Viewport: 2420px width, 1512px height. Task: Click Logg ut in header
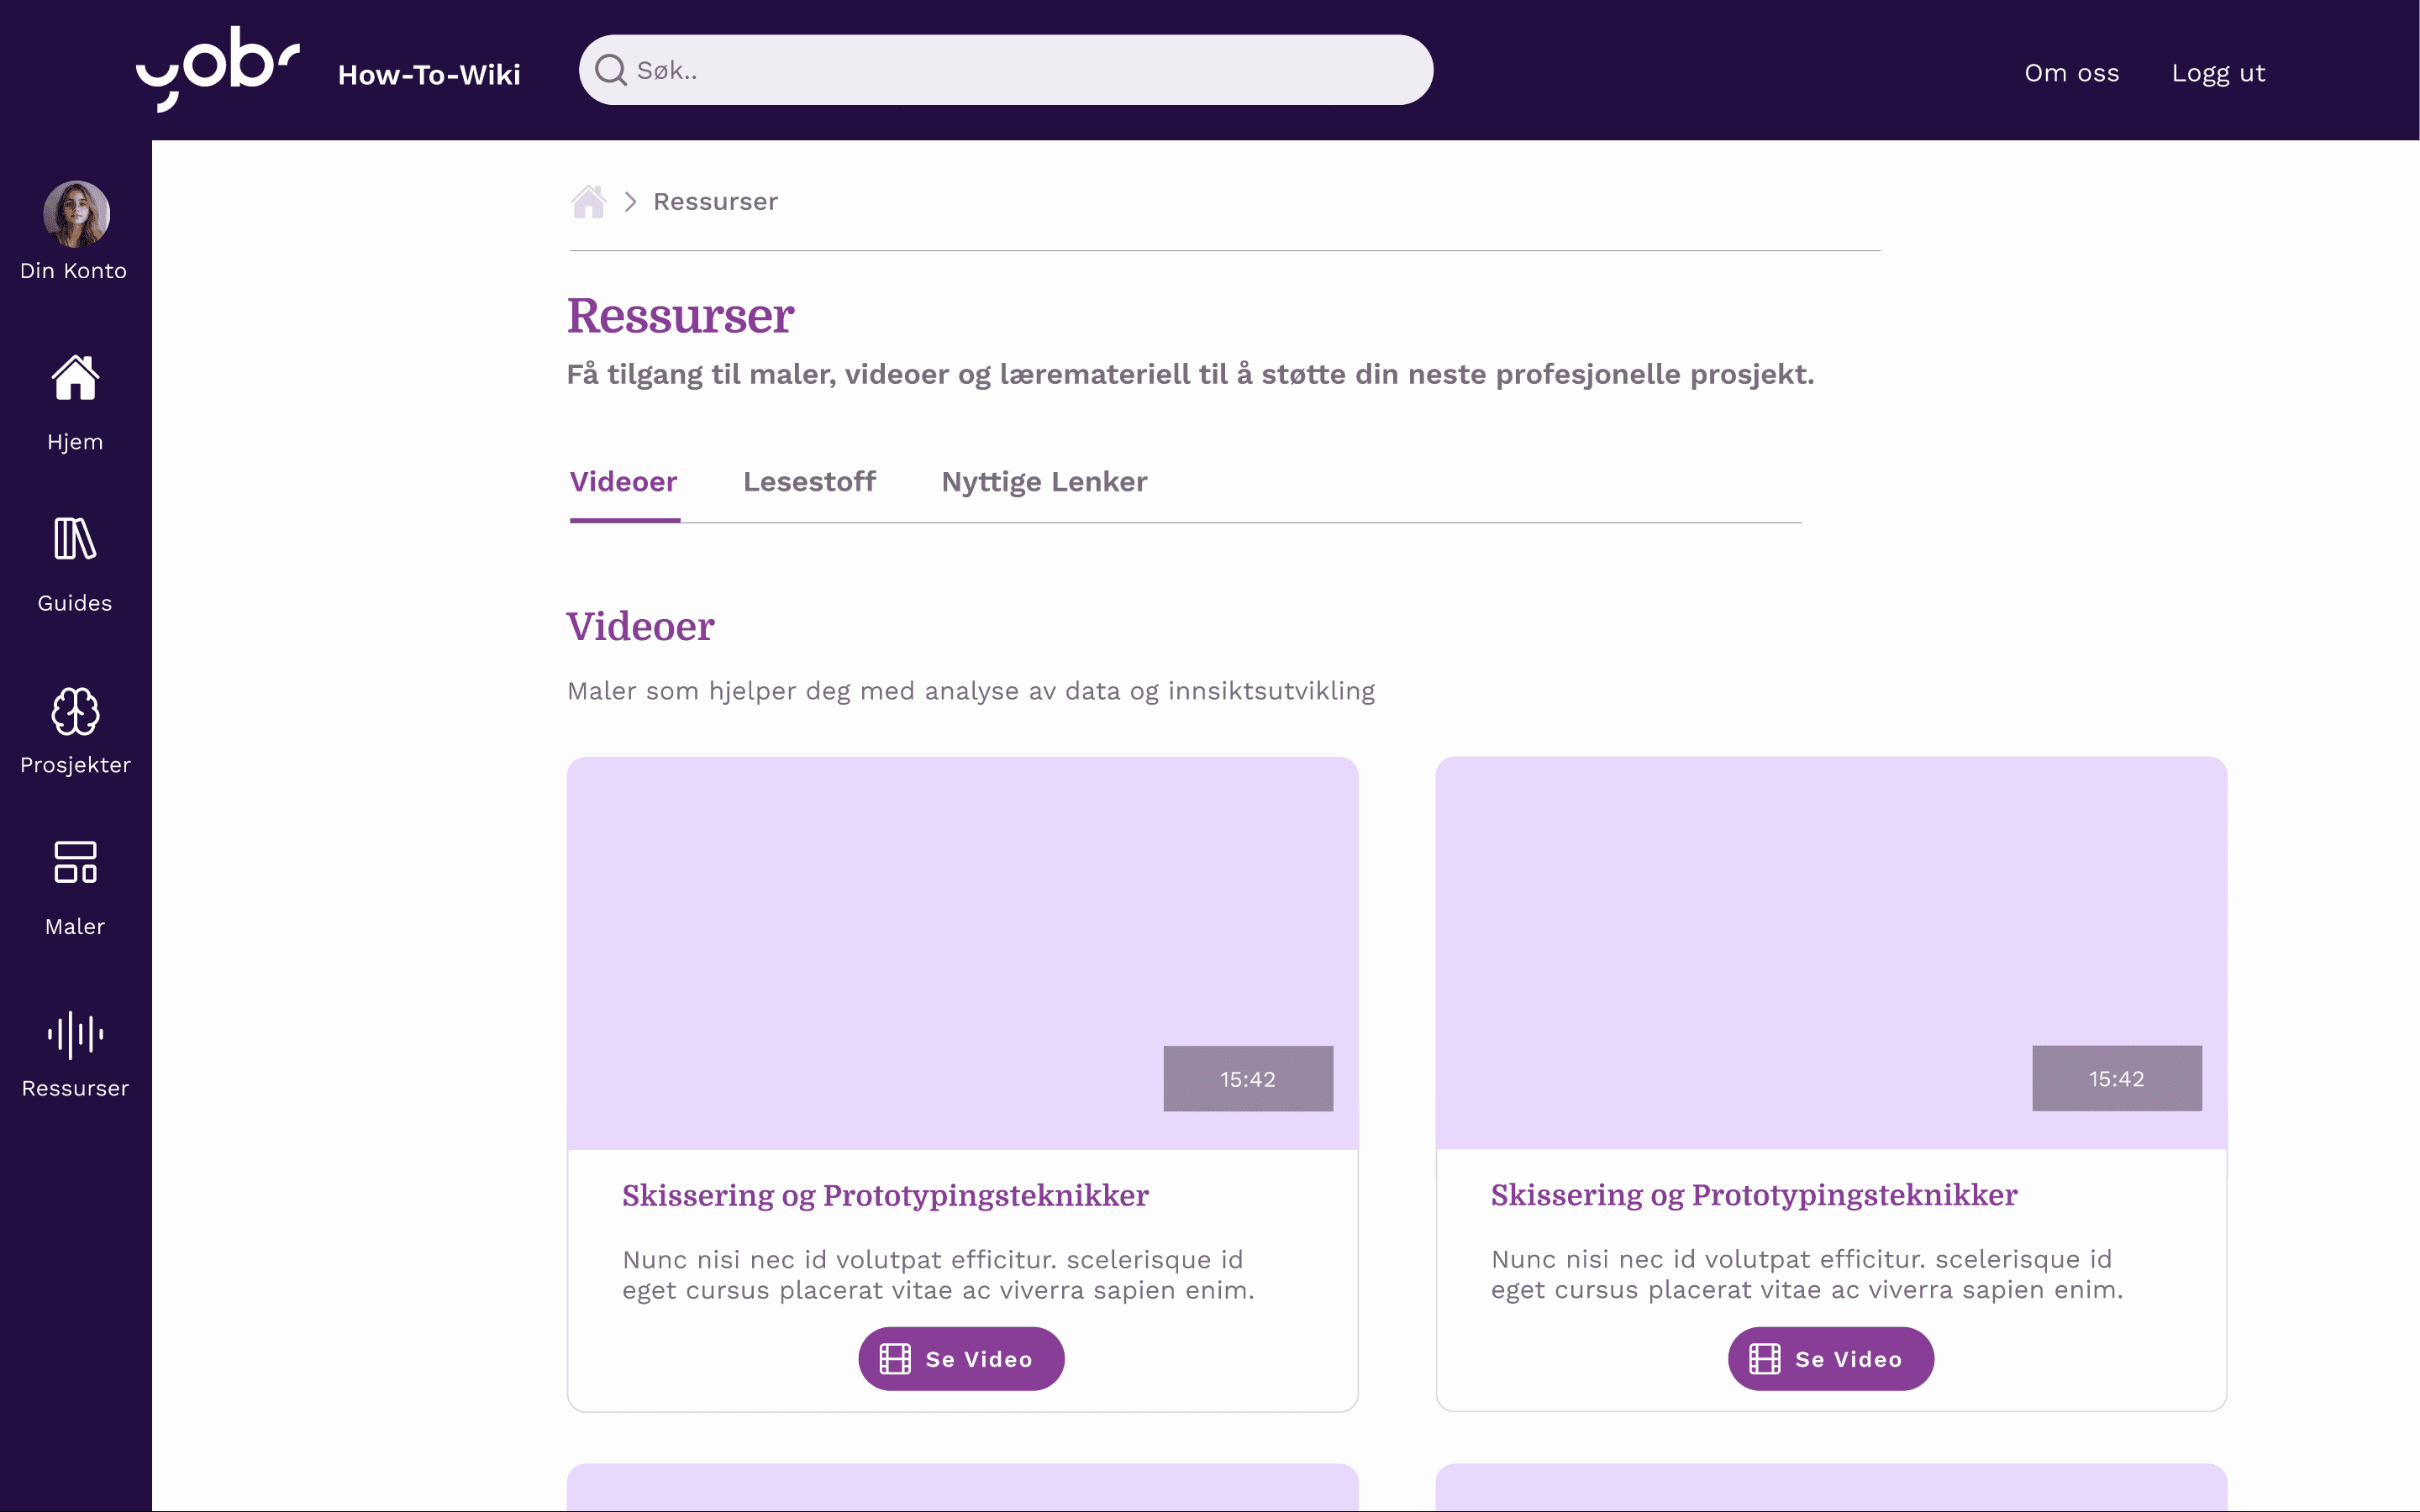2218,73
